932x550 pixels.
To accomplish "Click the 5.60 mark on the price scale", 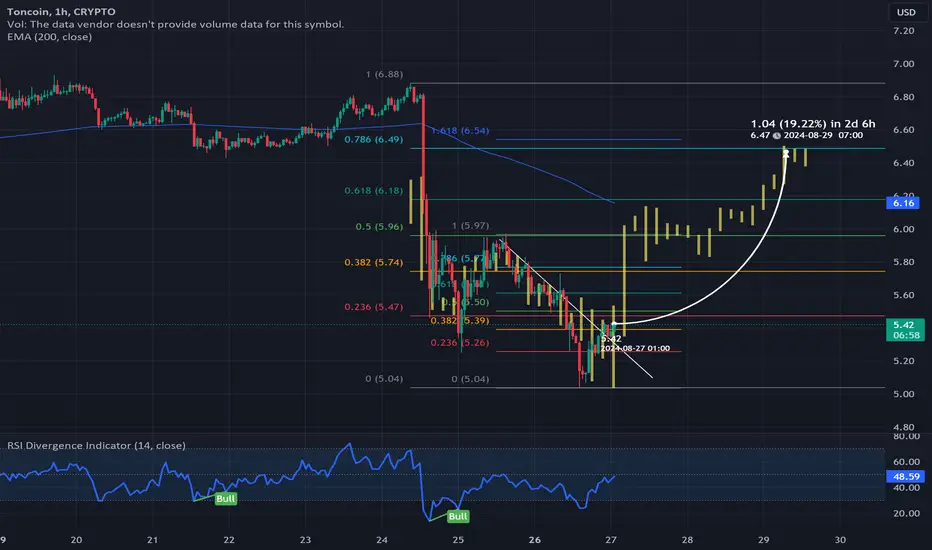I will (x=903, y=295).
